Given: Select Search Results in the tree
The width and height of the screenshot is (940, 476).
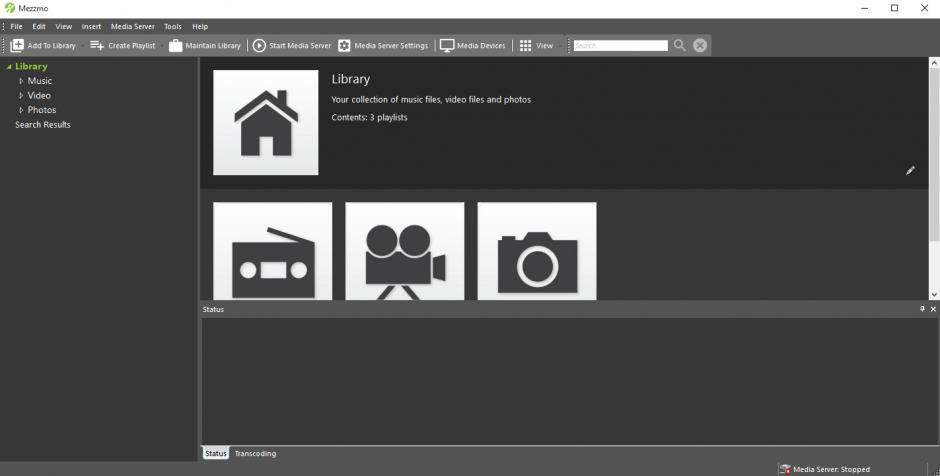Looking at the screenshot, I should 43,125.
